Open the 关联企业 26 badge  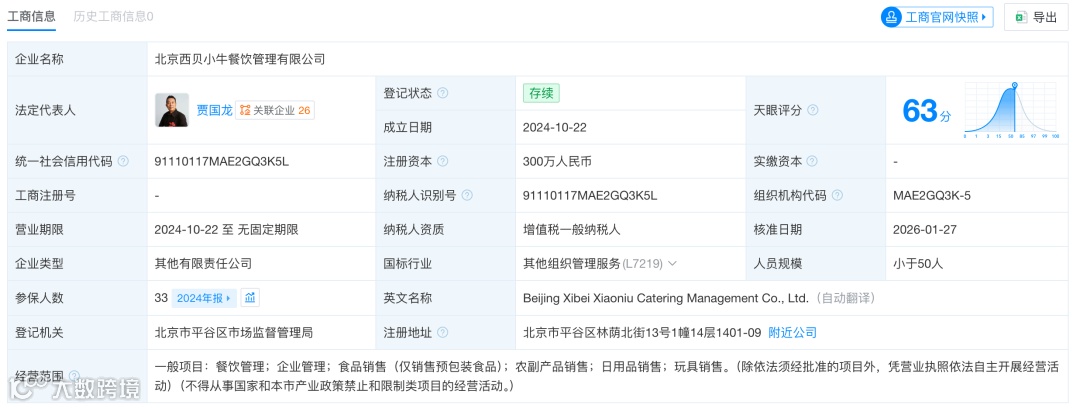(x=275, y=110)
